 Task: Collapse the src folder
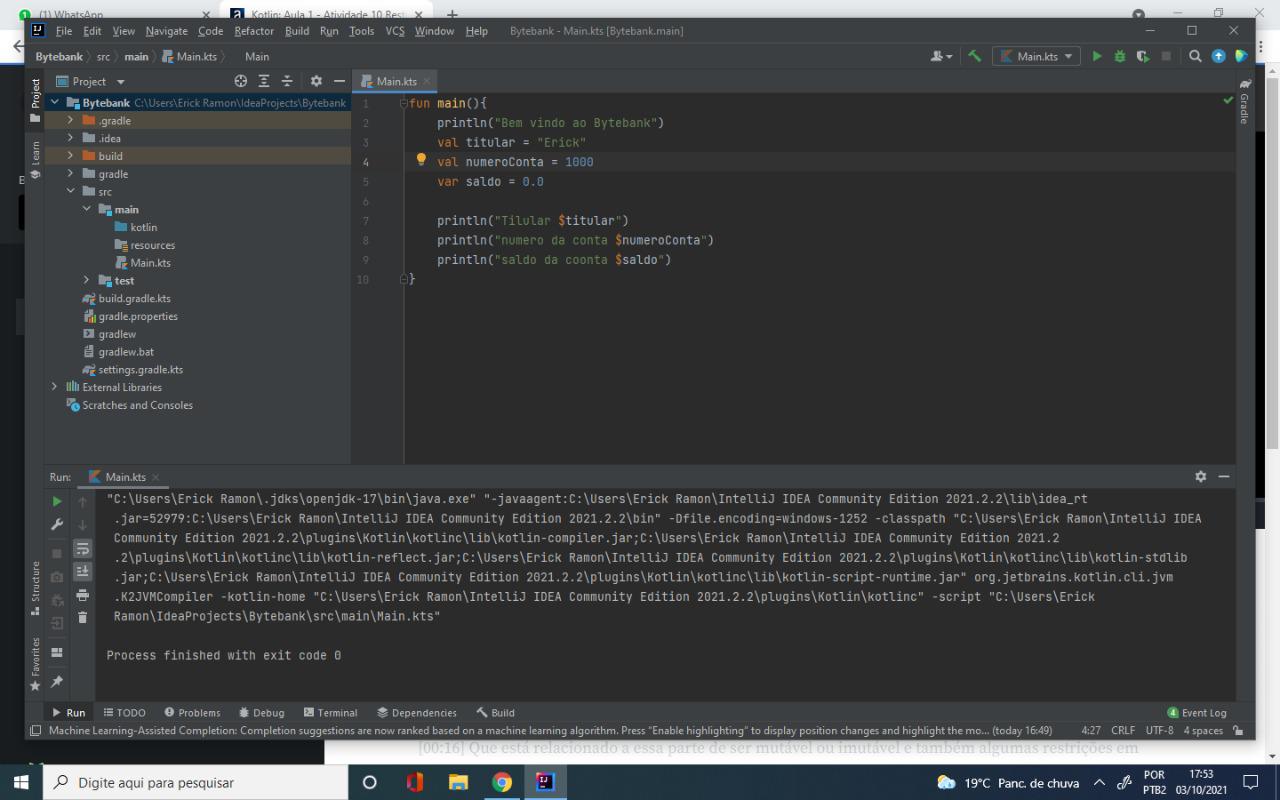tap(70, 192)
